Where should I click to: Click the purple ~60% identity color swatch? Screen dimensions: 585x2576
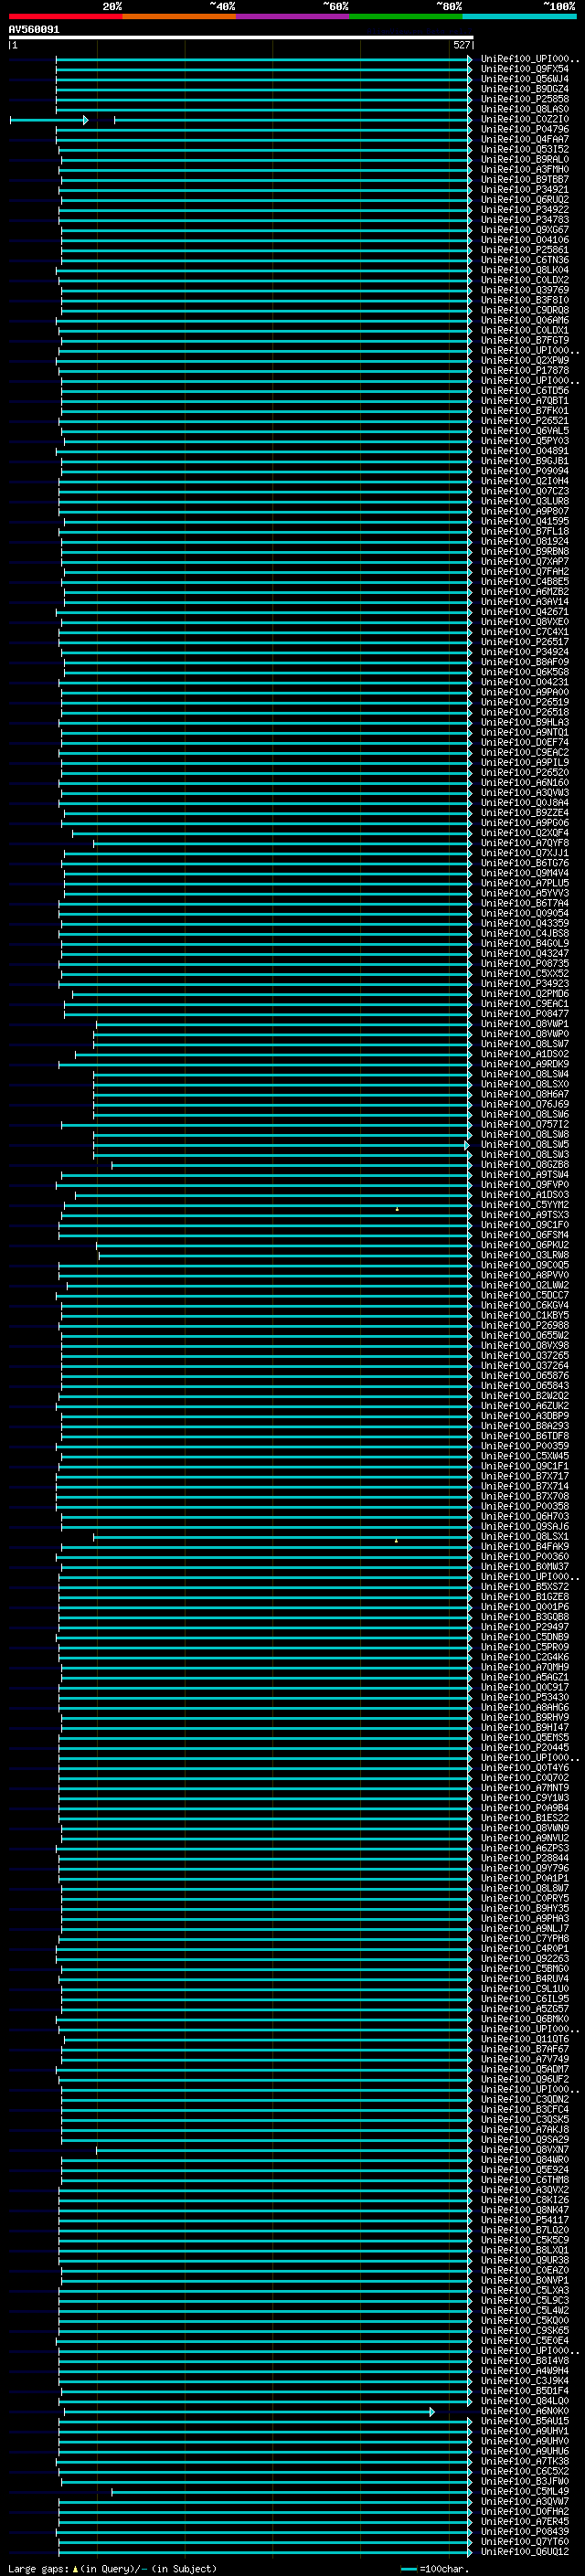tap(292, 16)
